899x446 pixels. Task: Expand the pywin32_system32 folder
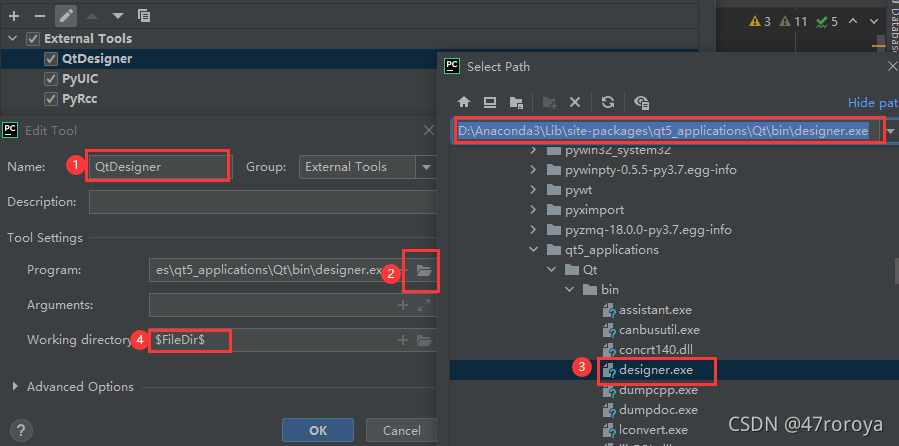point(534,151)
